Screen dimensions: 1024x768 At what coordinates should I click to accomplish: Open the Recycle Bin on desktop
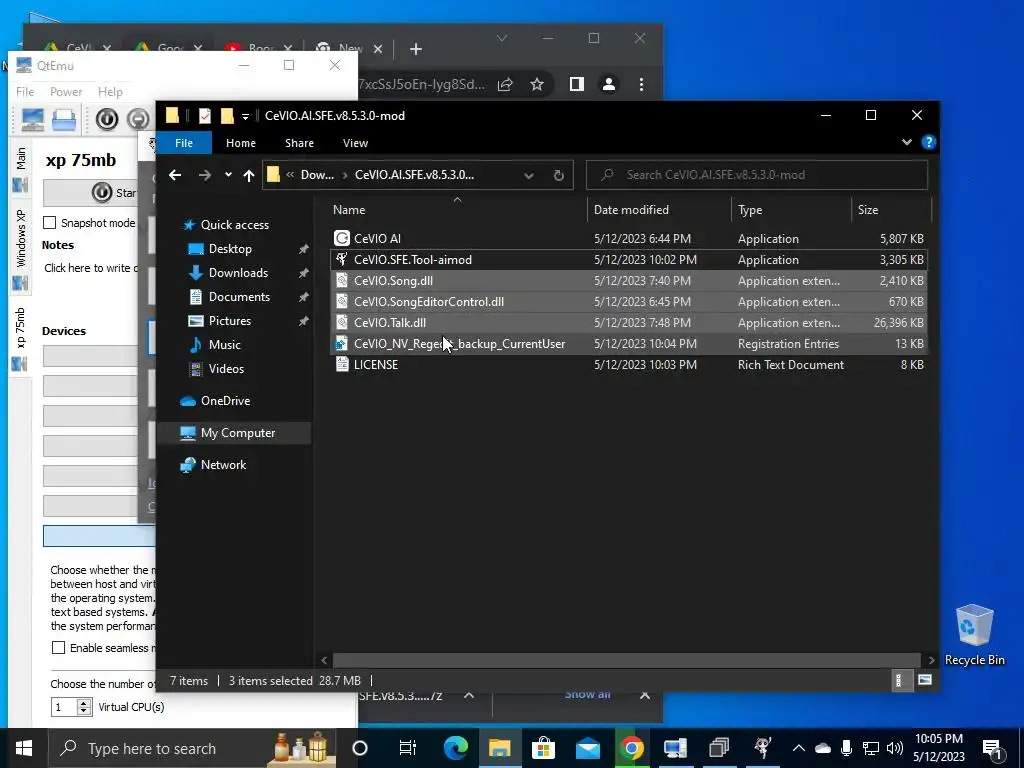click(974, 634)
